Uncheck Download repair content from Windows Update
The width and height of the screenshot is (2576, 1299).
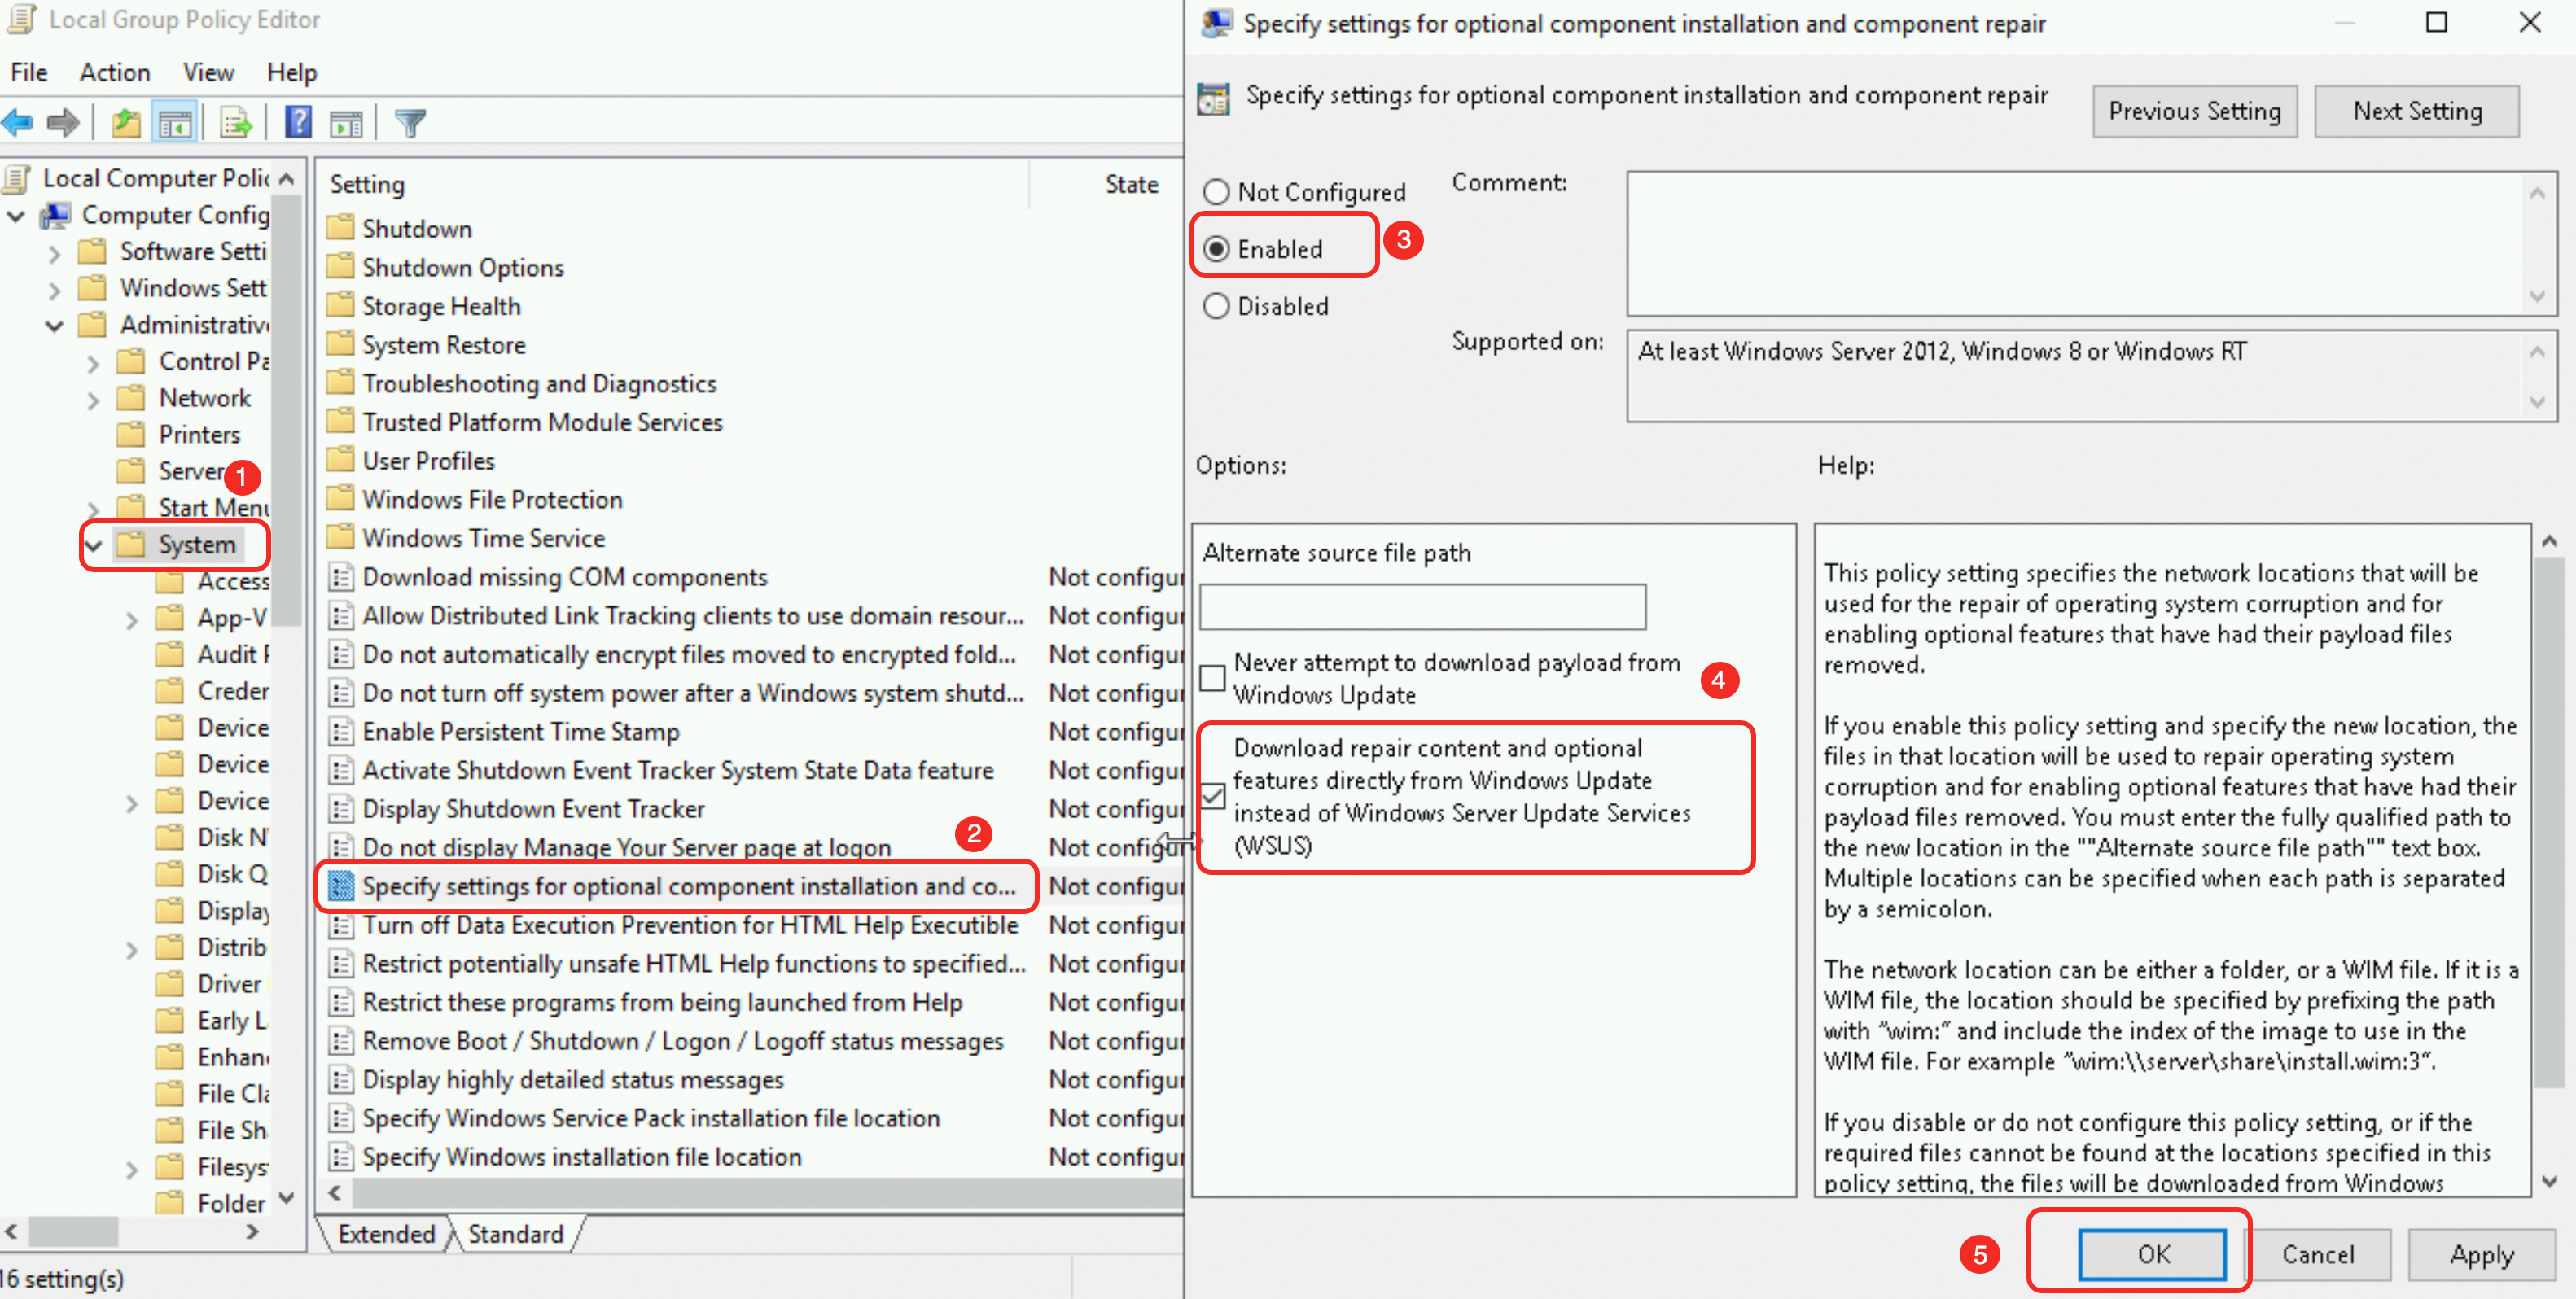pyautogui.click(x=1212, y=796)
